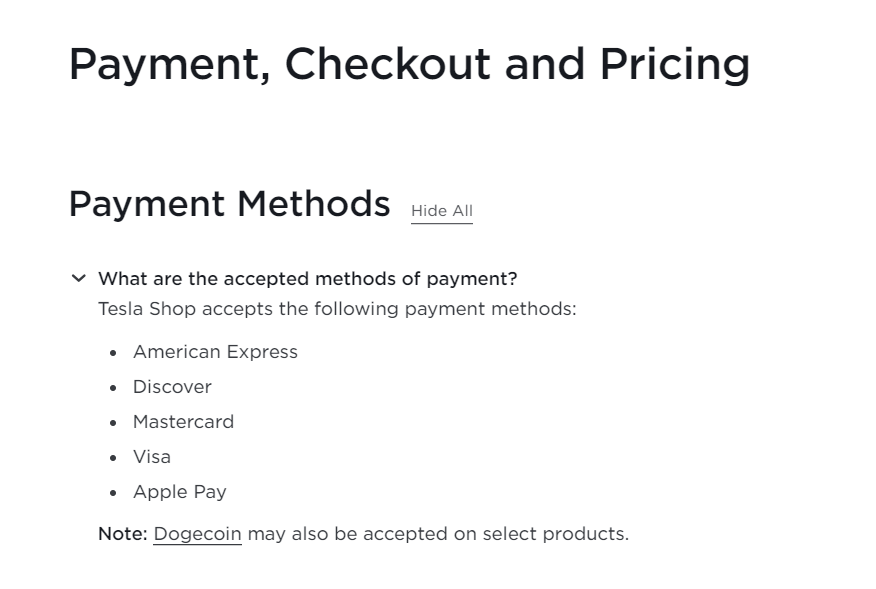
Task: Open the Dogecoin link
Action: [x=197, y=534]
